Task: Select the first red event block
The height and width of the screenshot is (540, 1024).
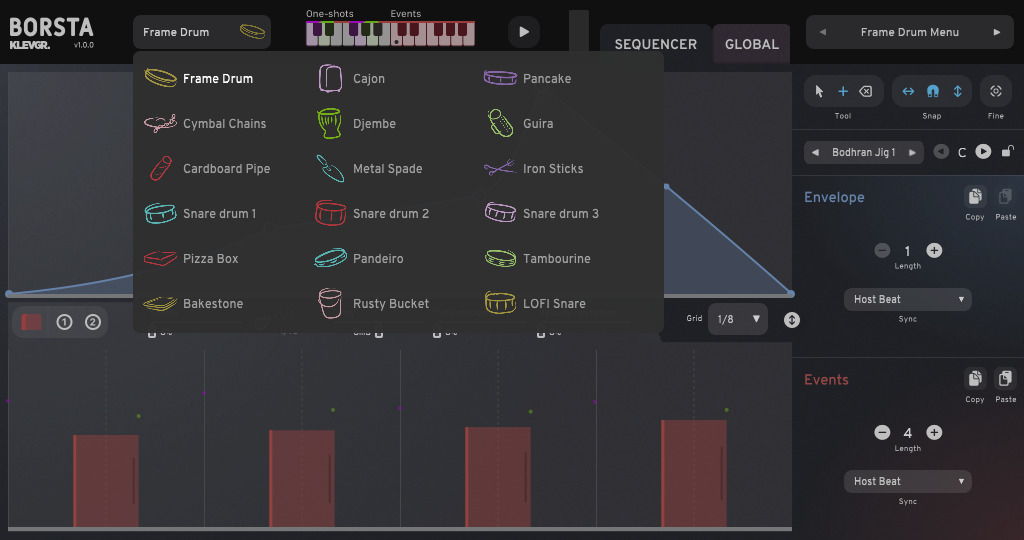Action: (106, 481)
